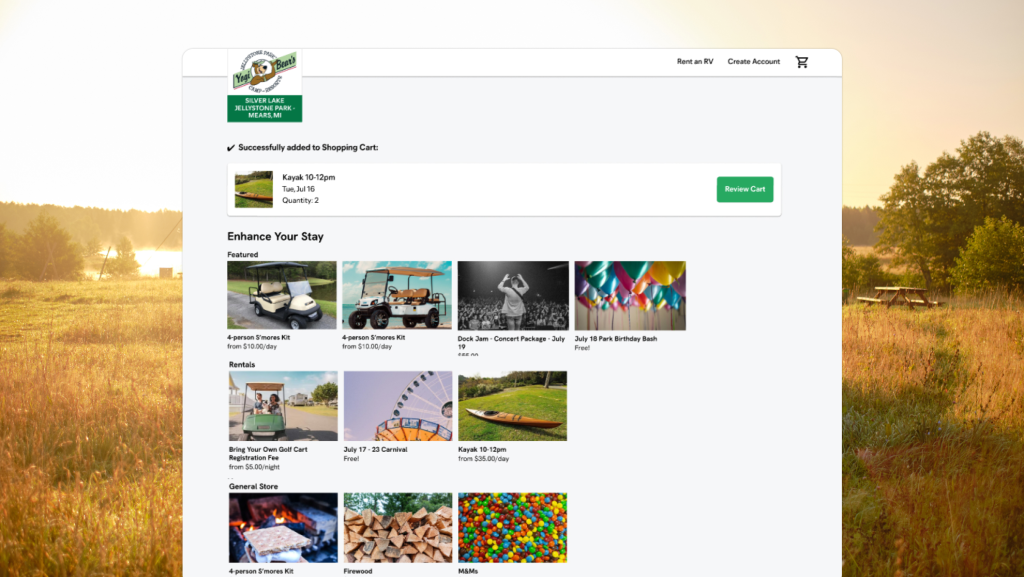Image resolution: width=1024 pixels, height=577 pixels.
Task: Click the Ferris wheel carnival image
Action: (x=398, y=406)
